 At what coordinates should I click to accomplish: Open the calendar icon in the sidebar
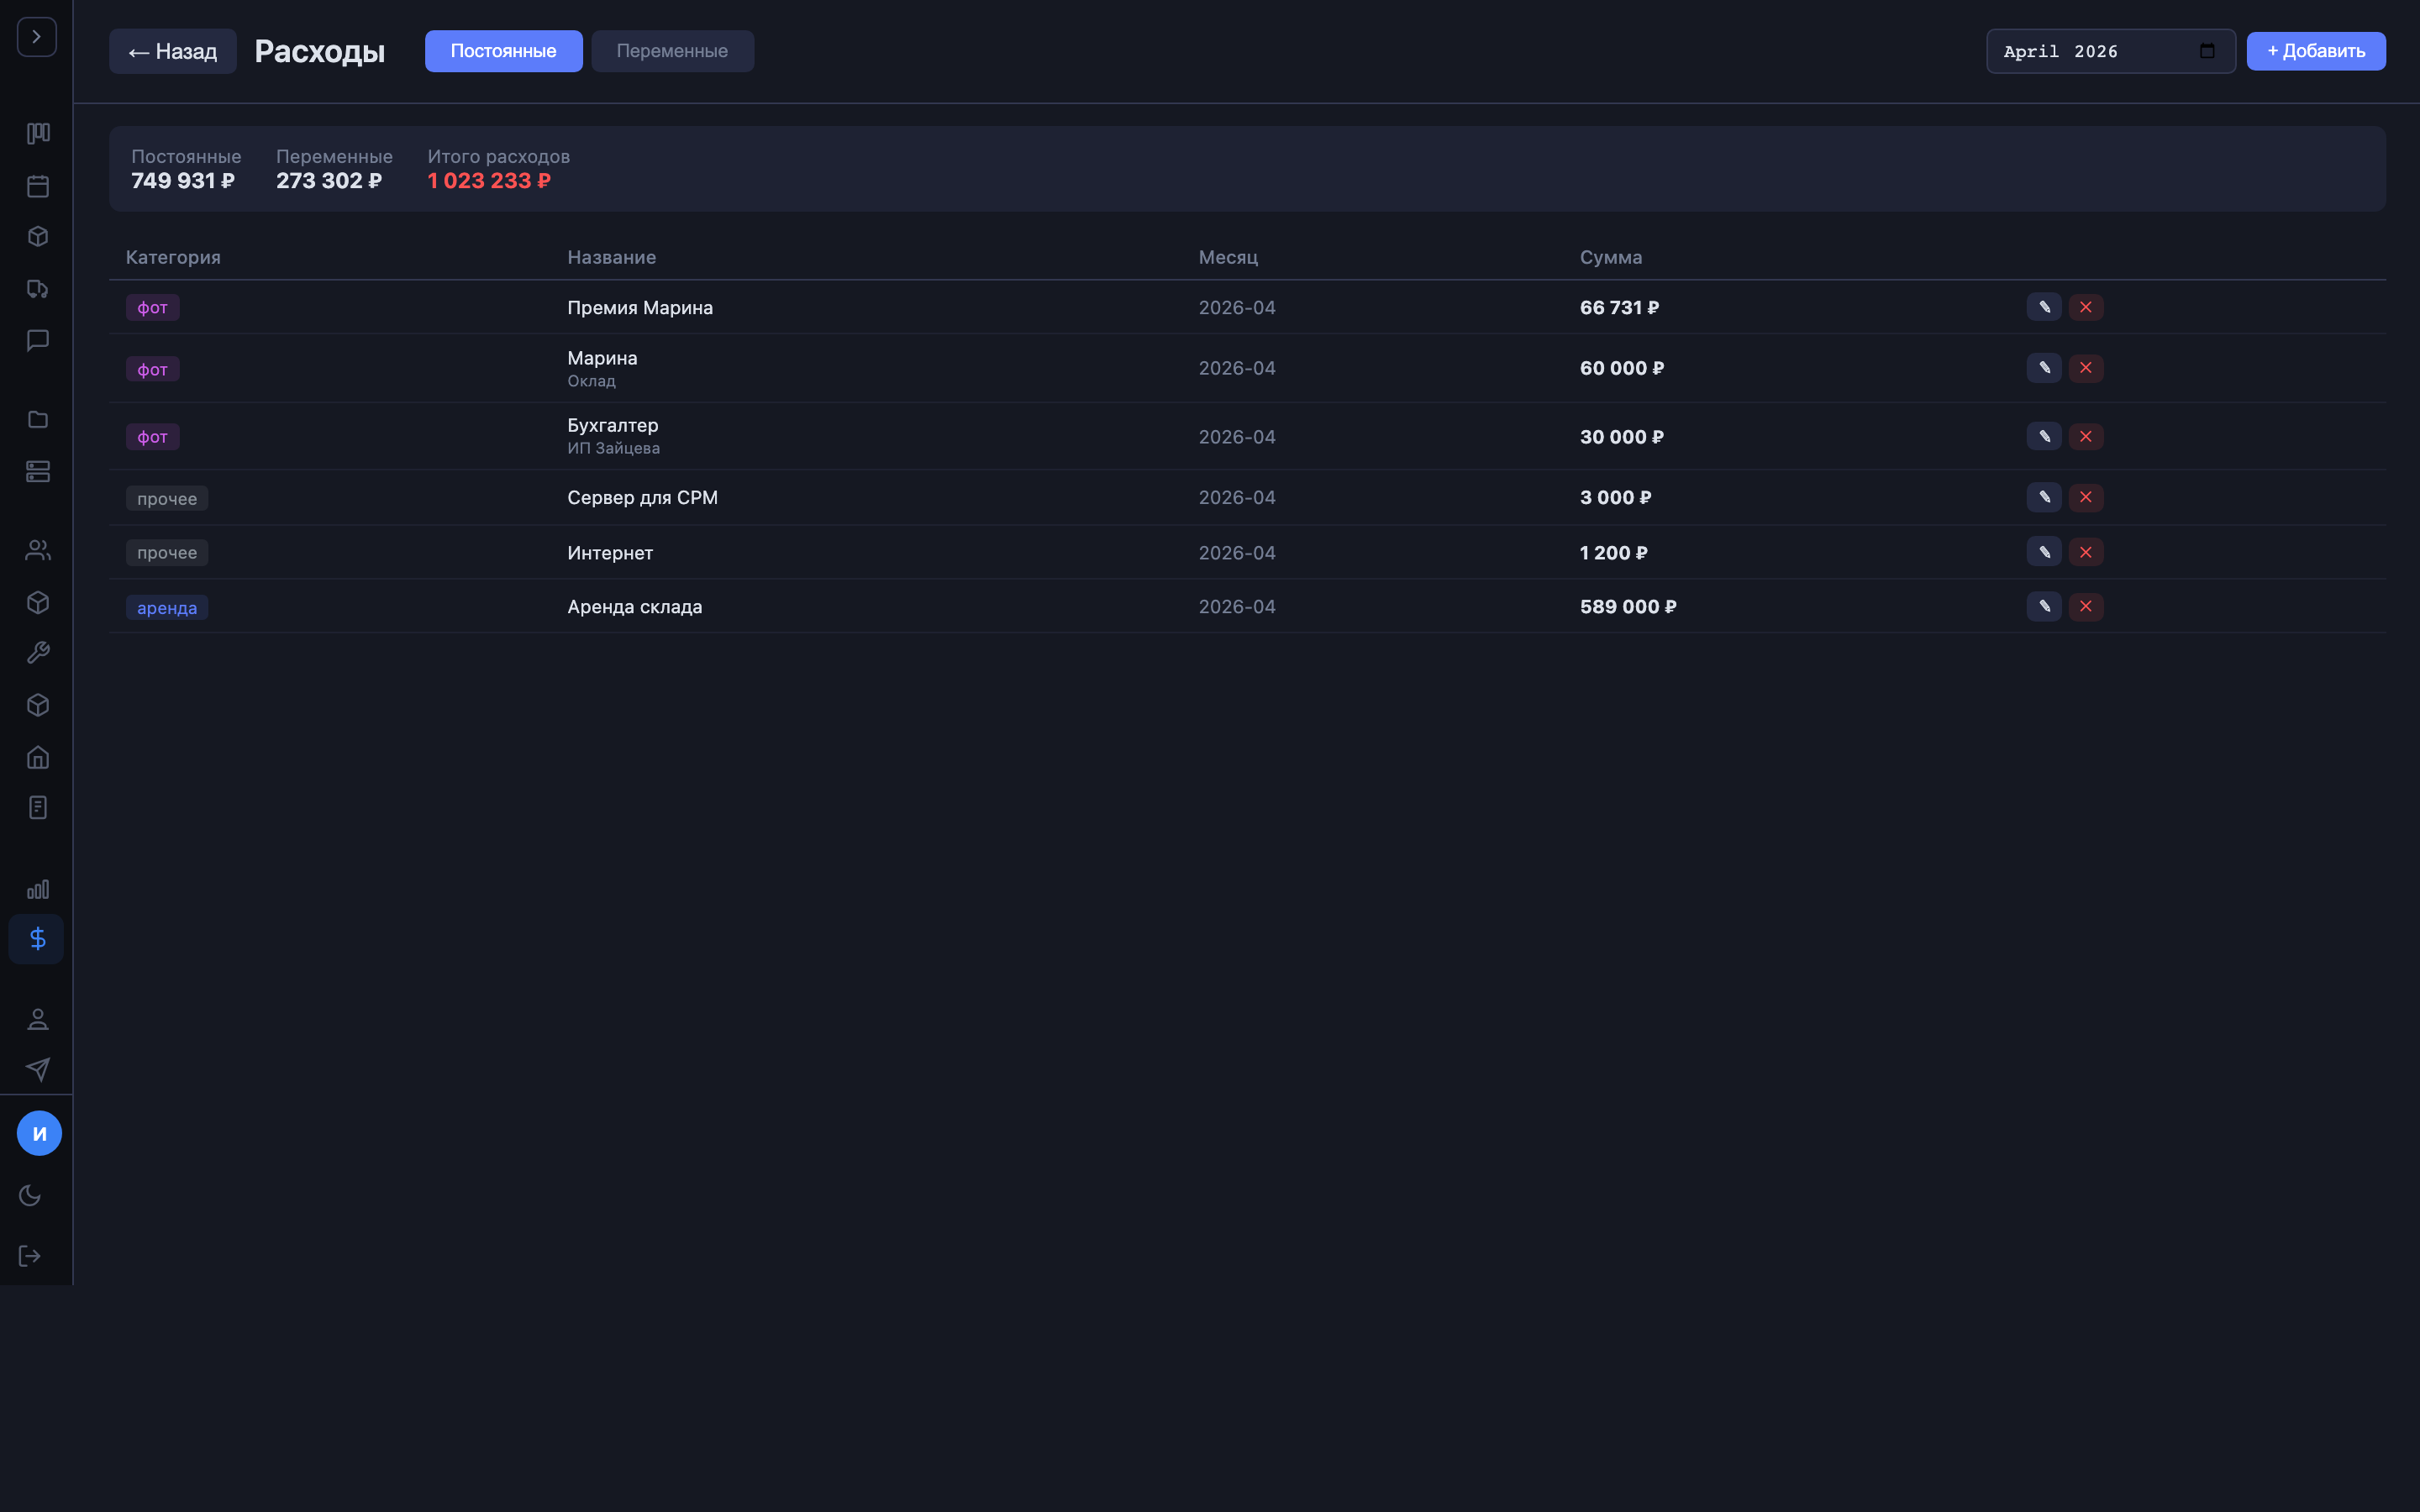point(38,186)
